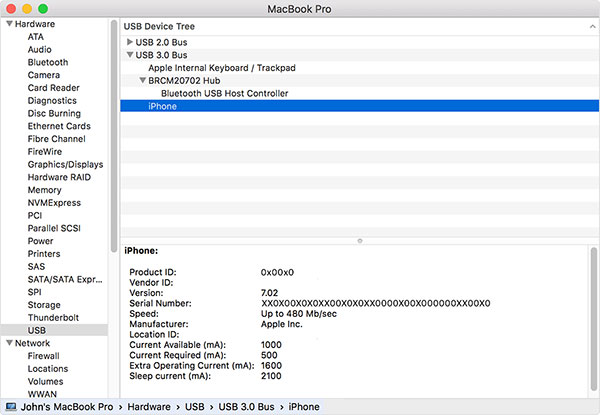Click the Sleep current value 2100
The height and width of the screenshot is (415, 600).
271,376
